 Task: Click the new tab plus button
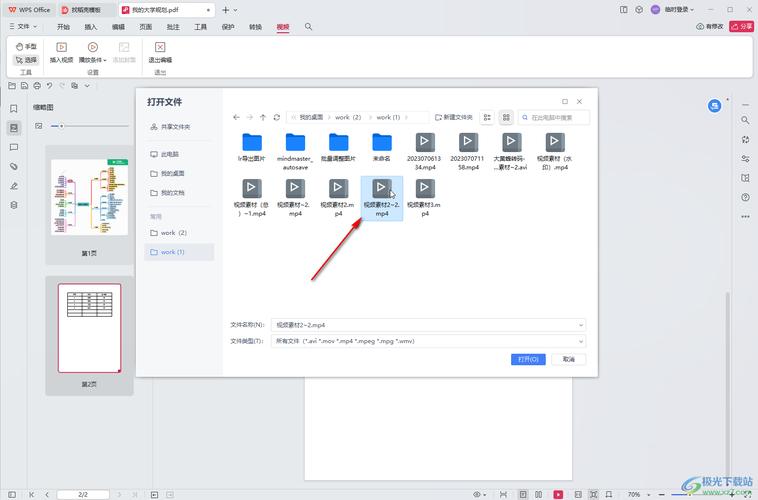pyautogui.click(x=225, y=10)
